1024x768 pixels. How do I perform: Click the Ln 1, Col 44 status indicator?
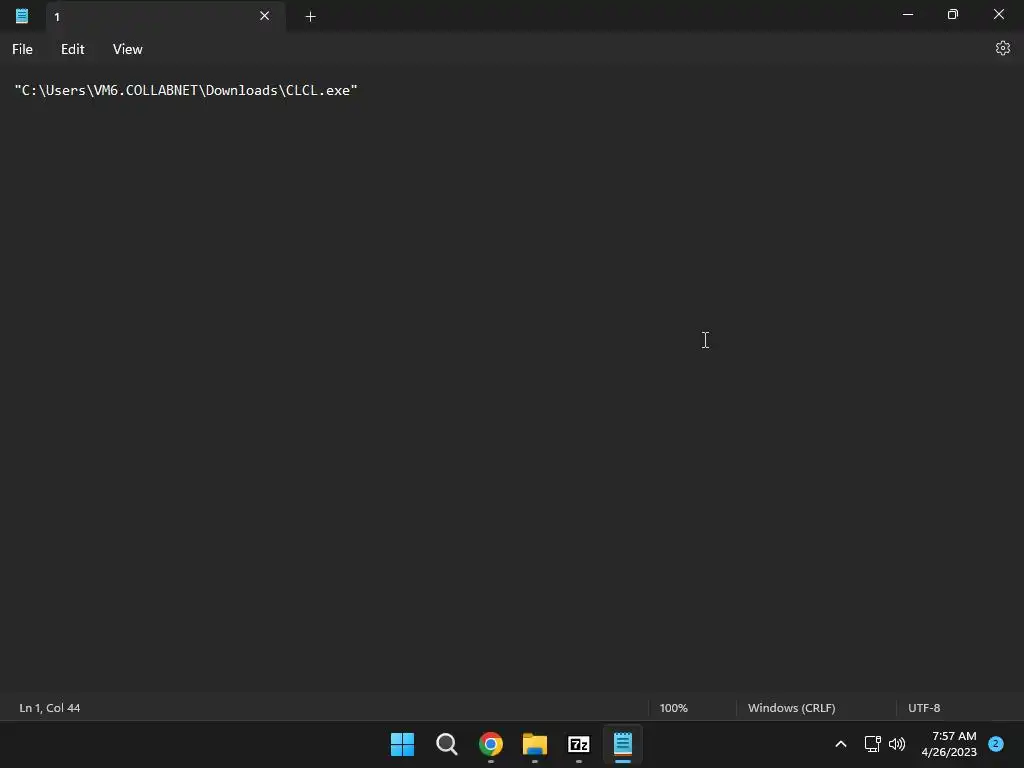pos(50,708)
